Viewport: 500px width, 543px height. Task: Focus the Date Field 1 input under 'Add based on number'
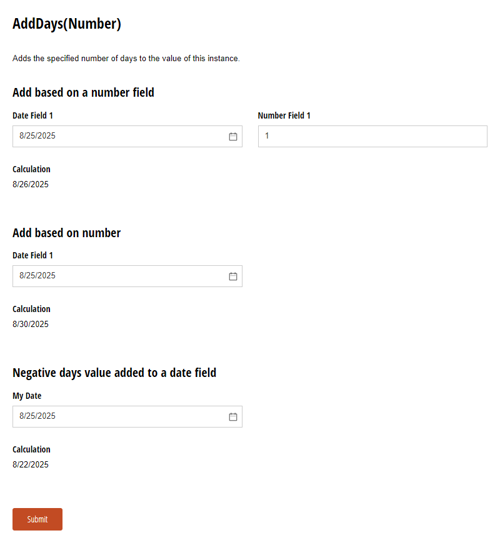[127, 276]
